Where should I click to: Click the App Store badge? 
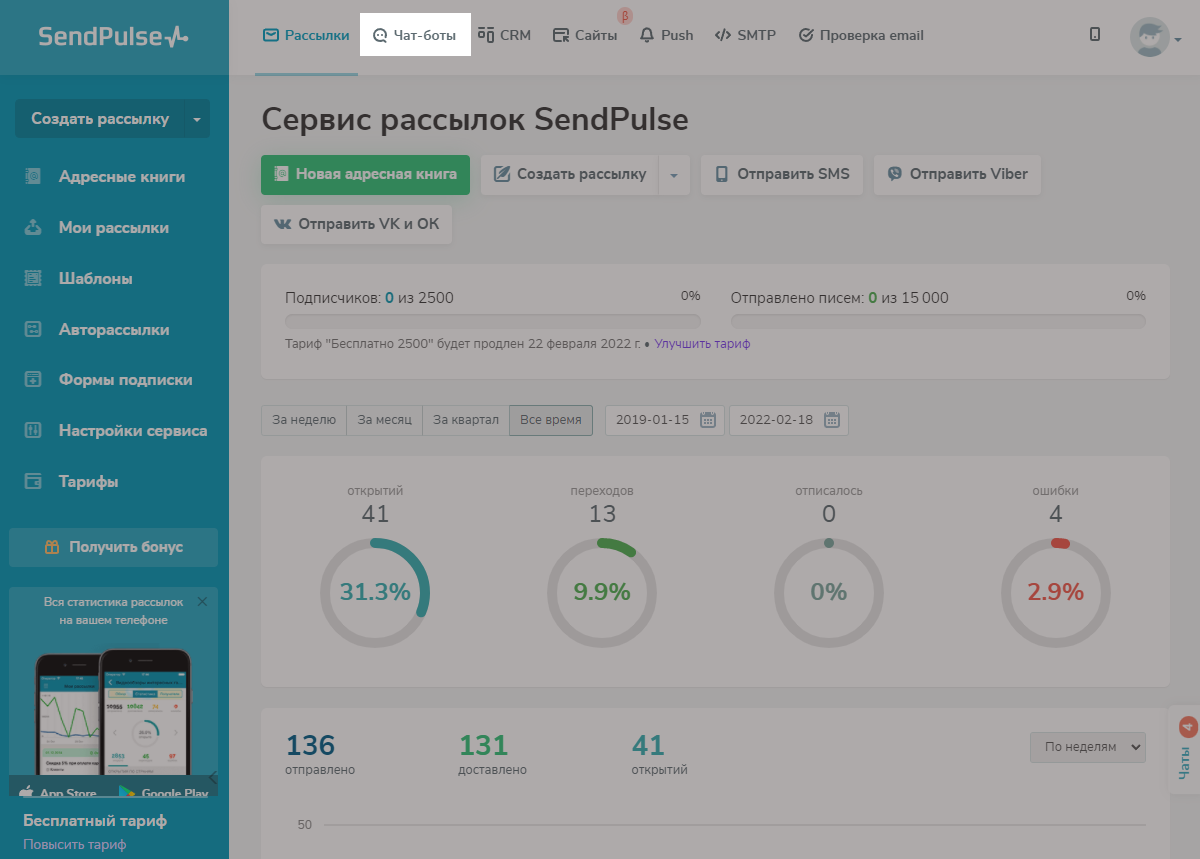tap(59, 791)
